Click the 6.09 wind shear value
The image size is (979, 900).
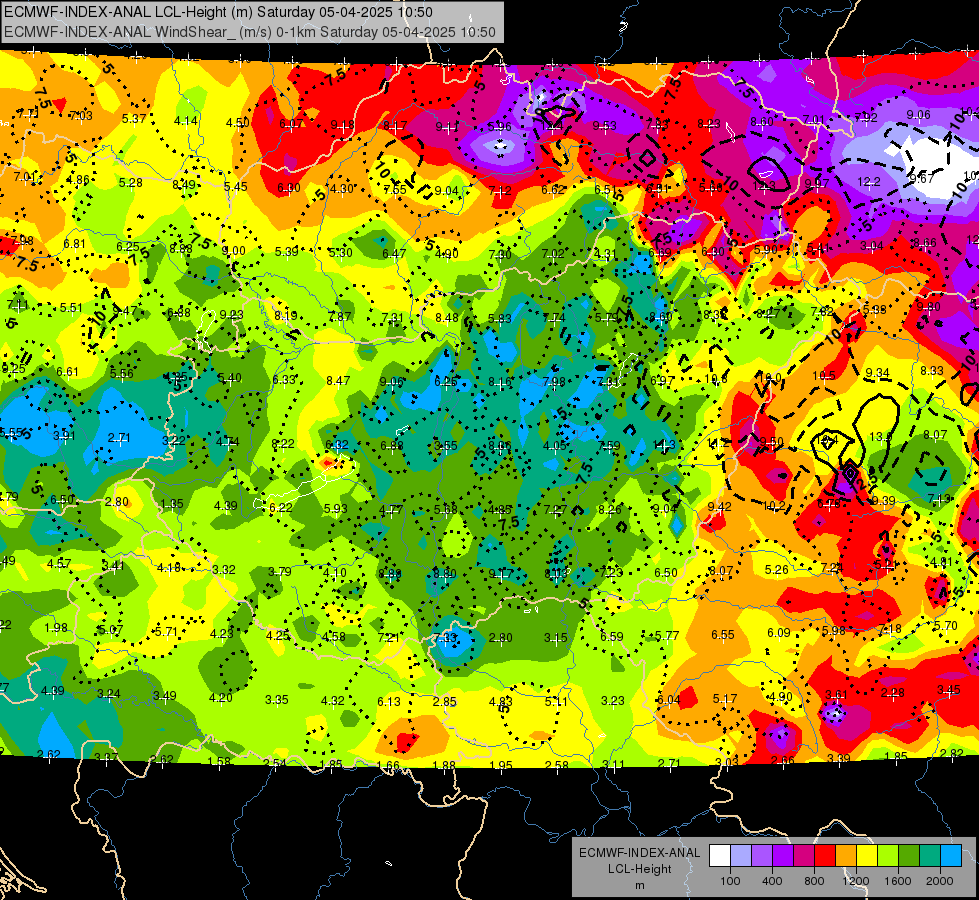pos(779,633)
